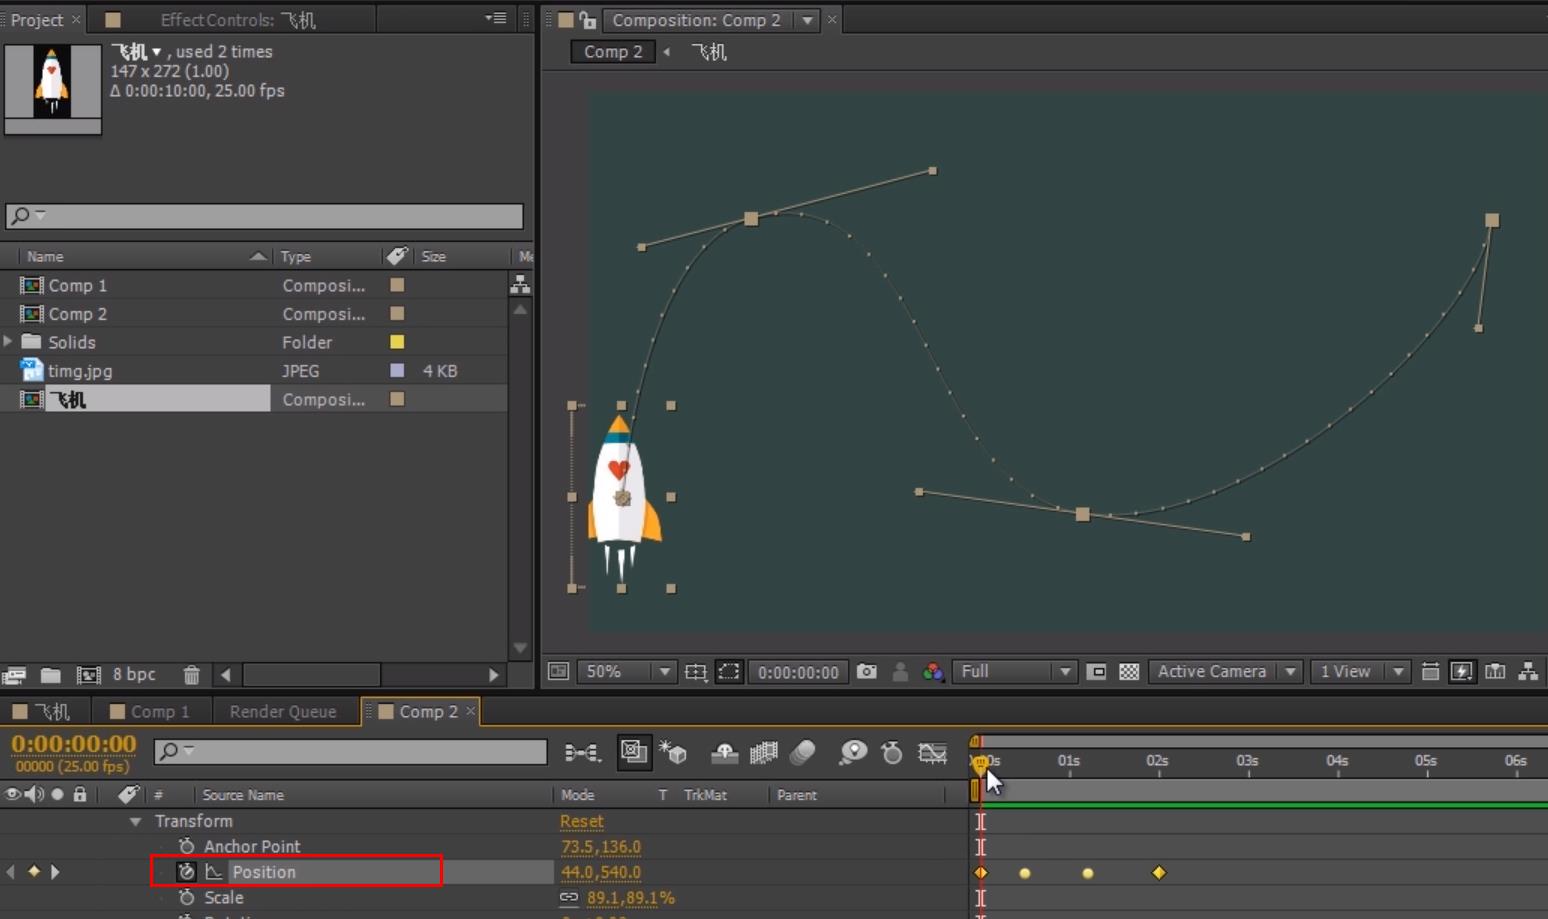Toggle the transparency grid in the viewer
Viewport: 1548px width, 919px height.
point(1129,672)
